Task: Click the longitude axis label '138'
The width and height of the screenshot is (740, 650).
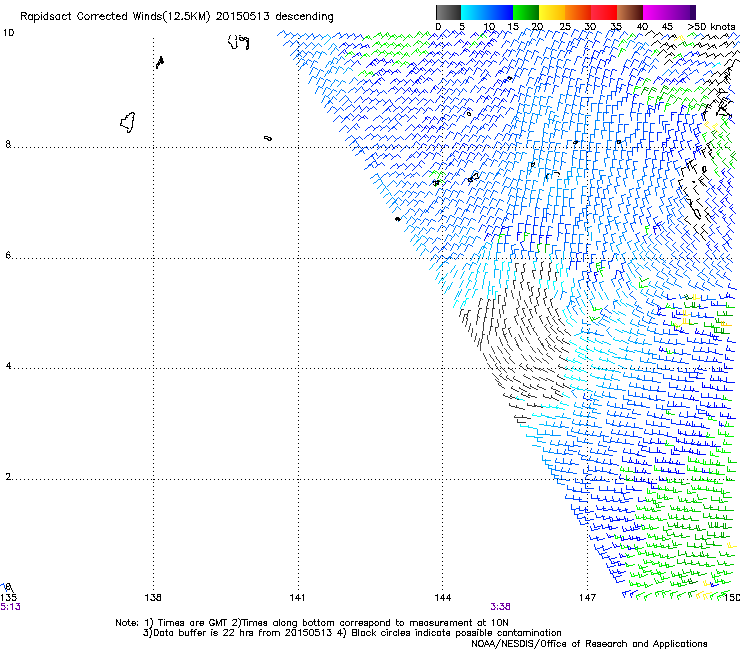Action: tap(153, 598)
